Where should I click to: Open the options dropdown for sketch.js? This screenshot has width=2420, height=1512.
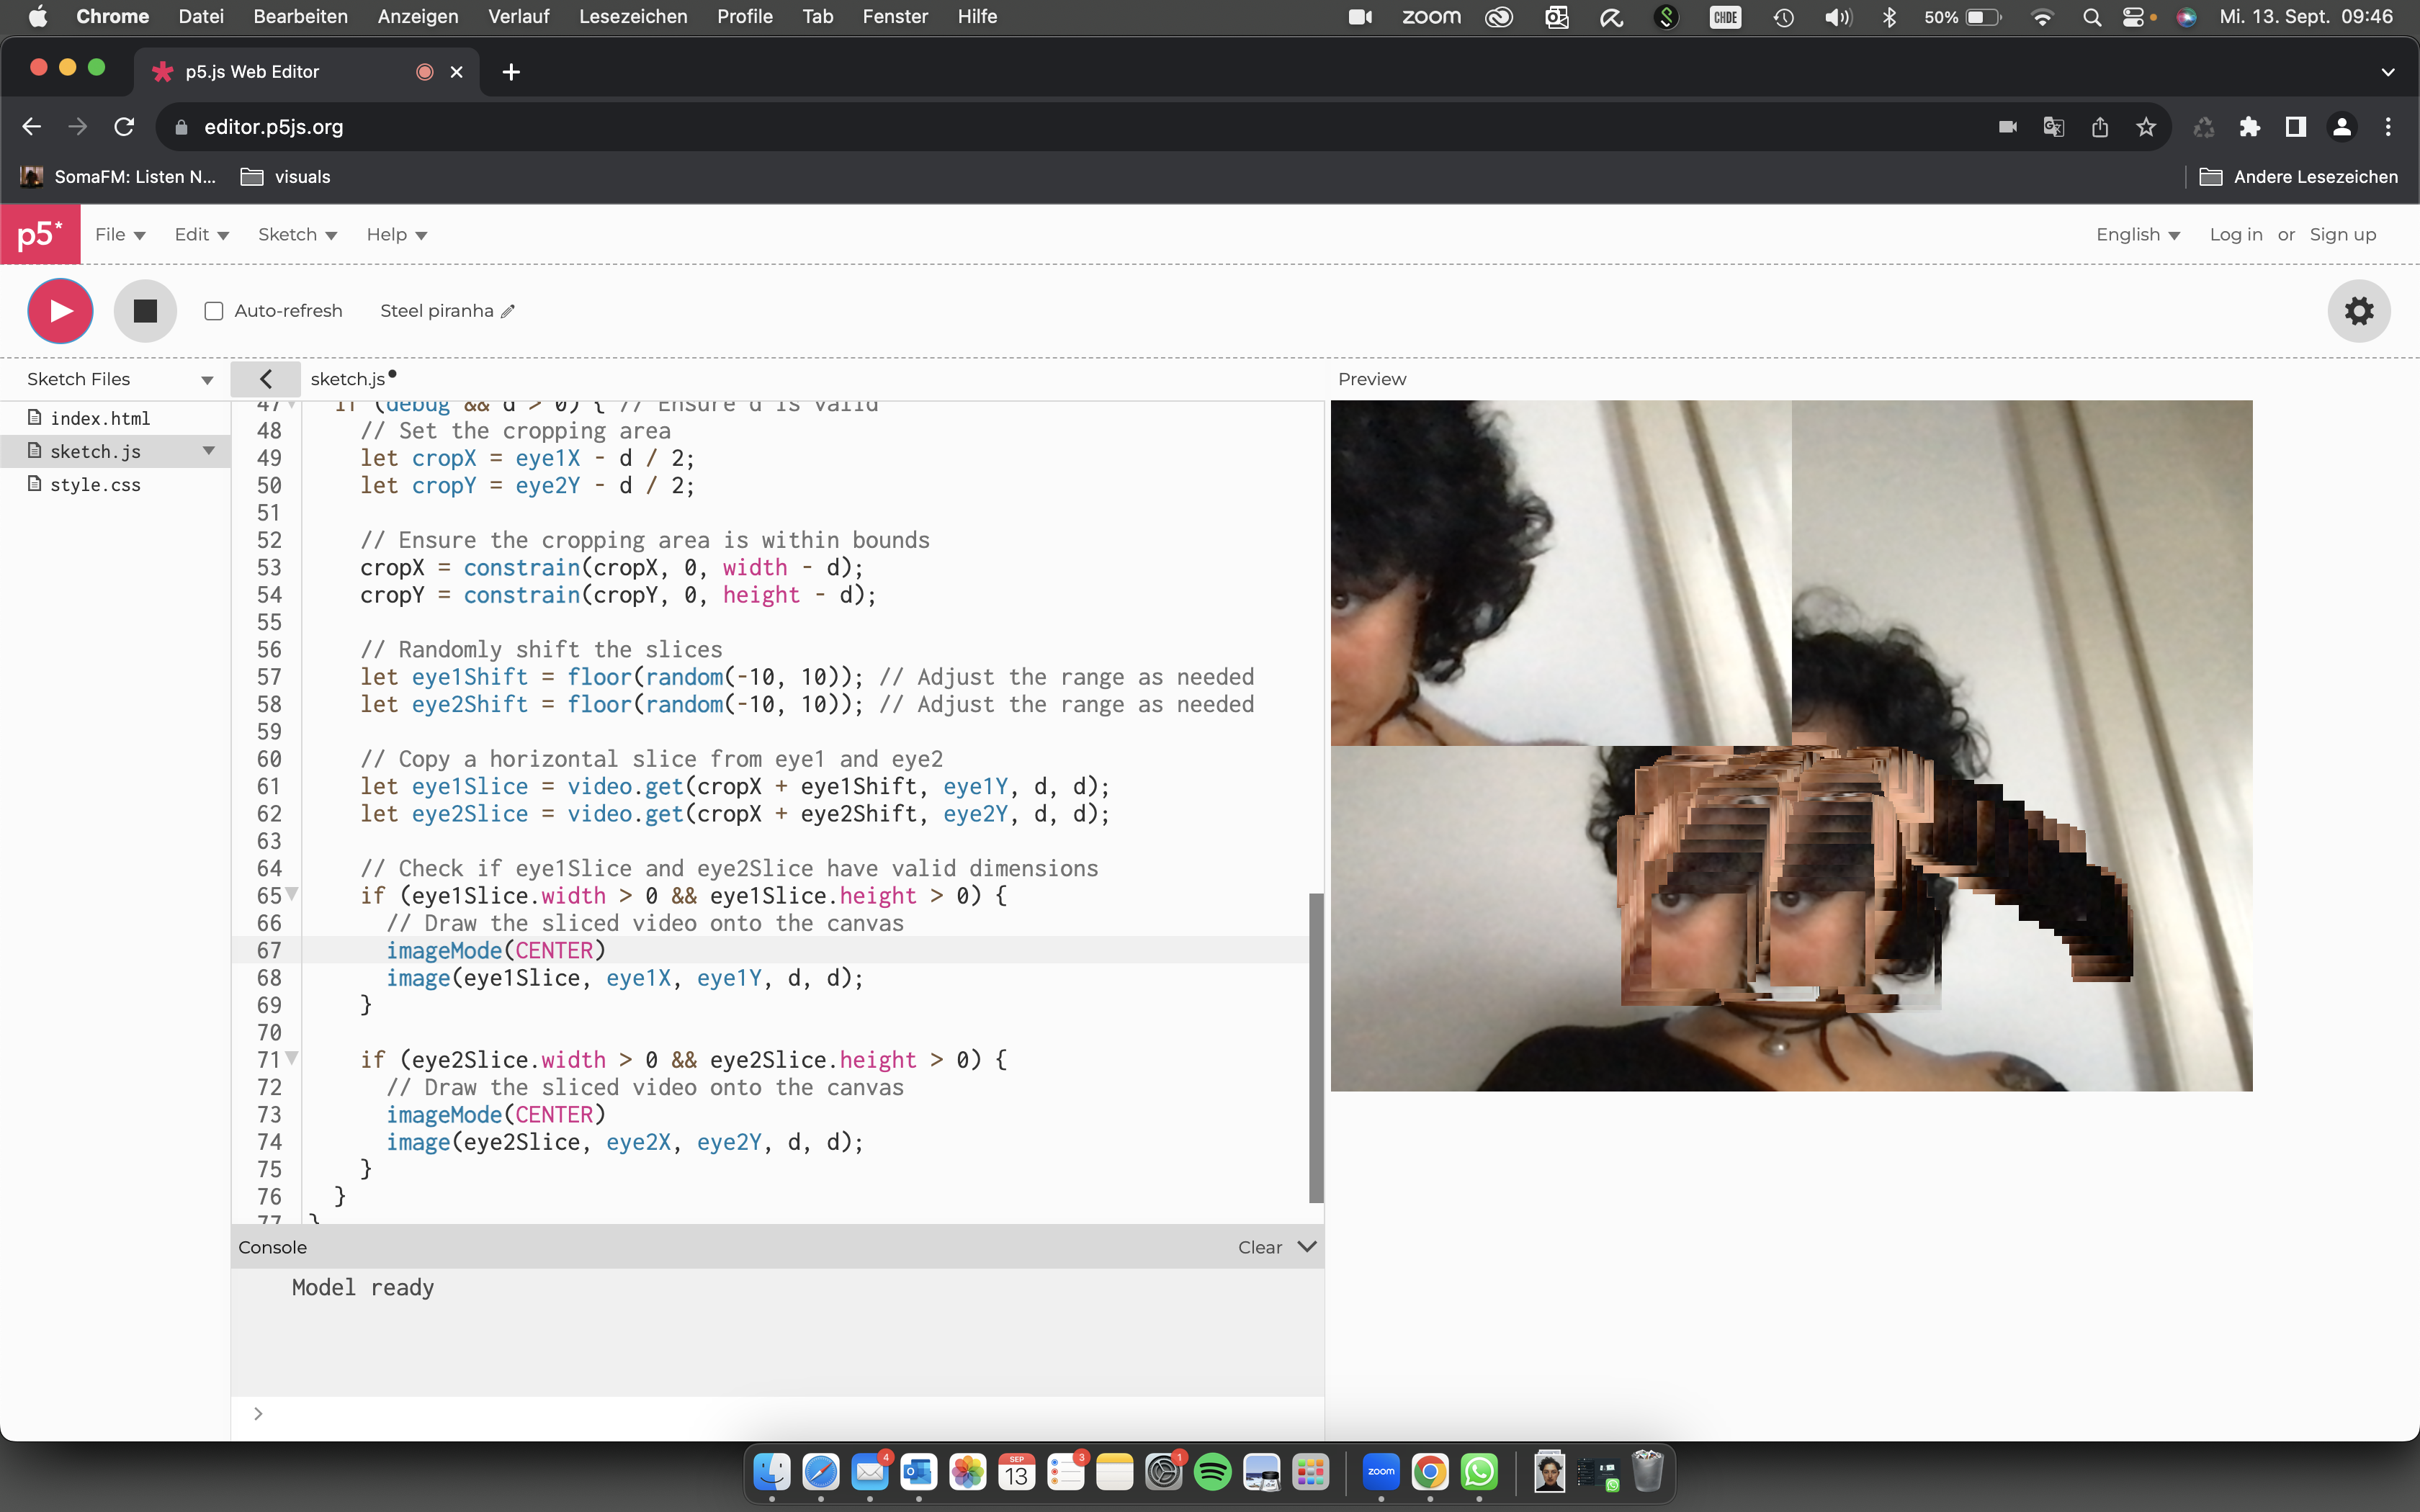pyautogui.click(x=209, y=450)
